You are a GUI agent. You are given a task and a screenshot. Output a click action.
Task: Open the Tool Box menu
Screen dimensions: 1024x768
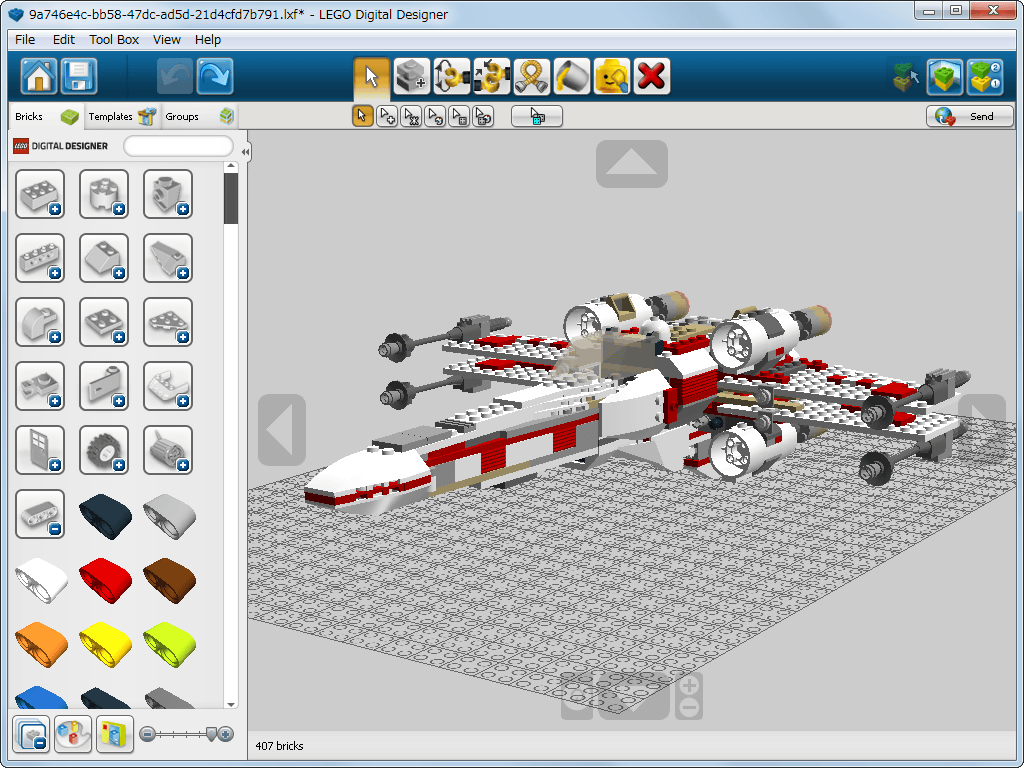pyautogui.click(x=114, y=40)
